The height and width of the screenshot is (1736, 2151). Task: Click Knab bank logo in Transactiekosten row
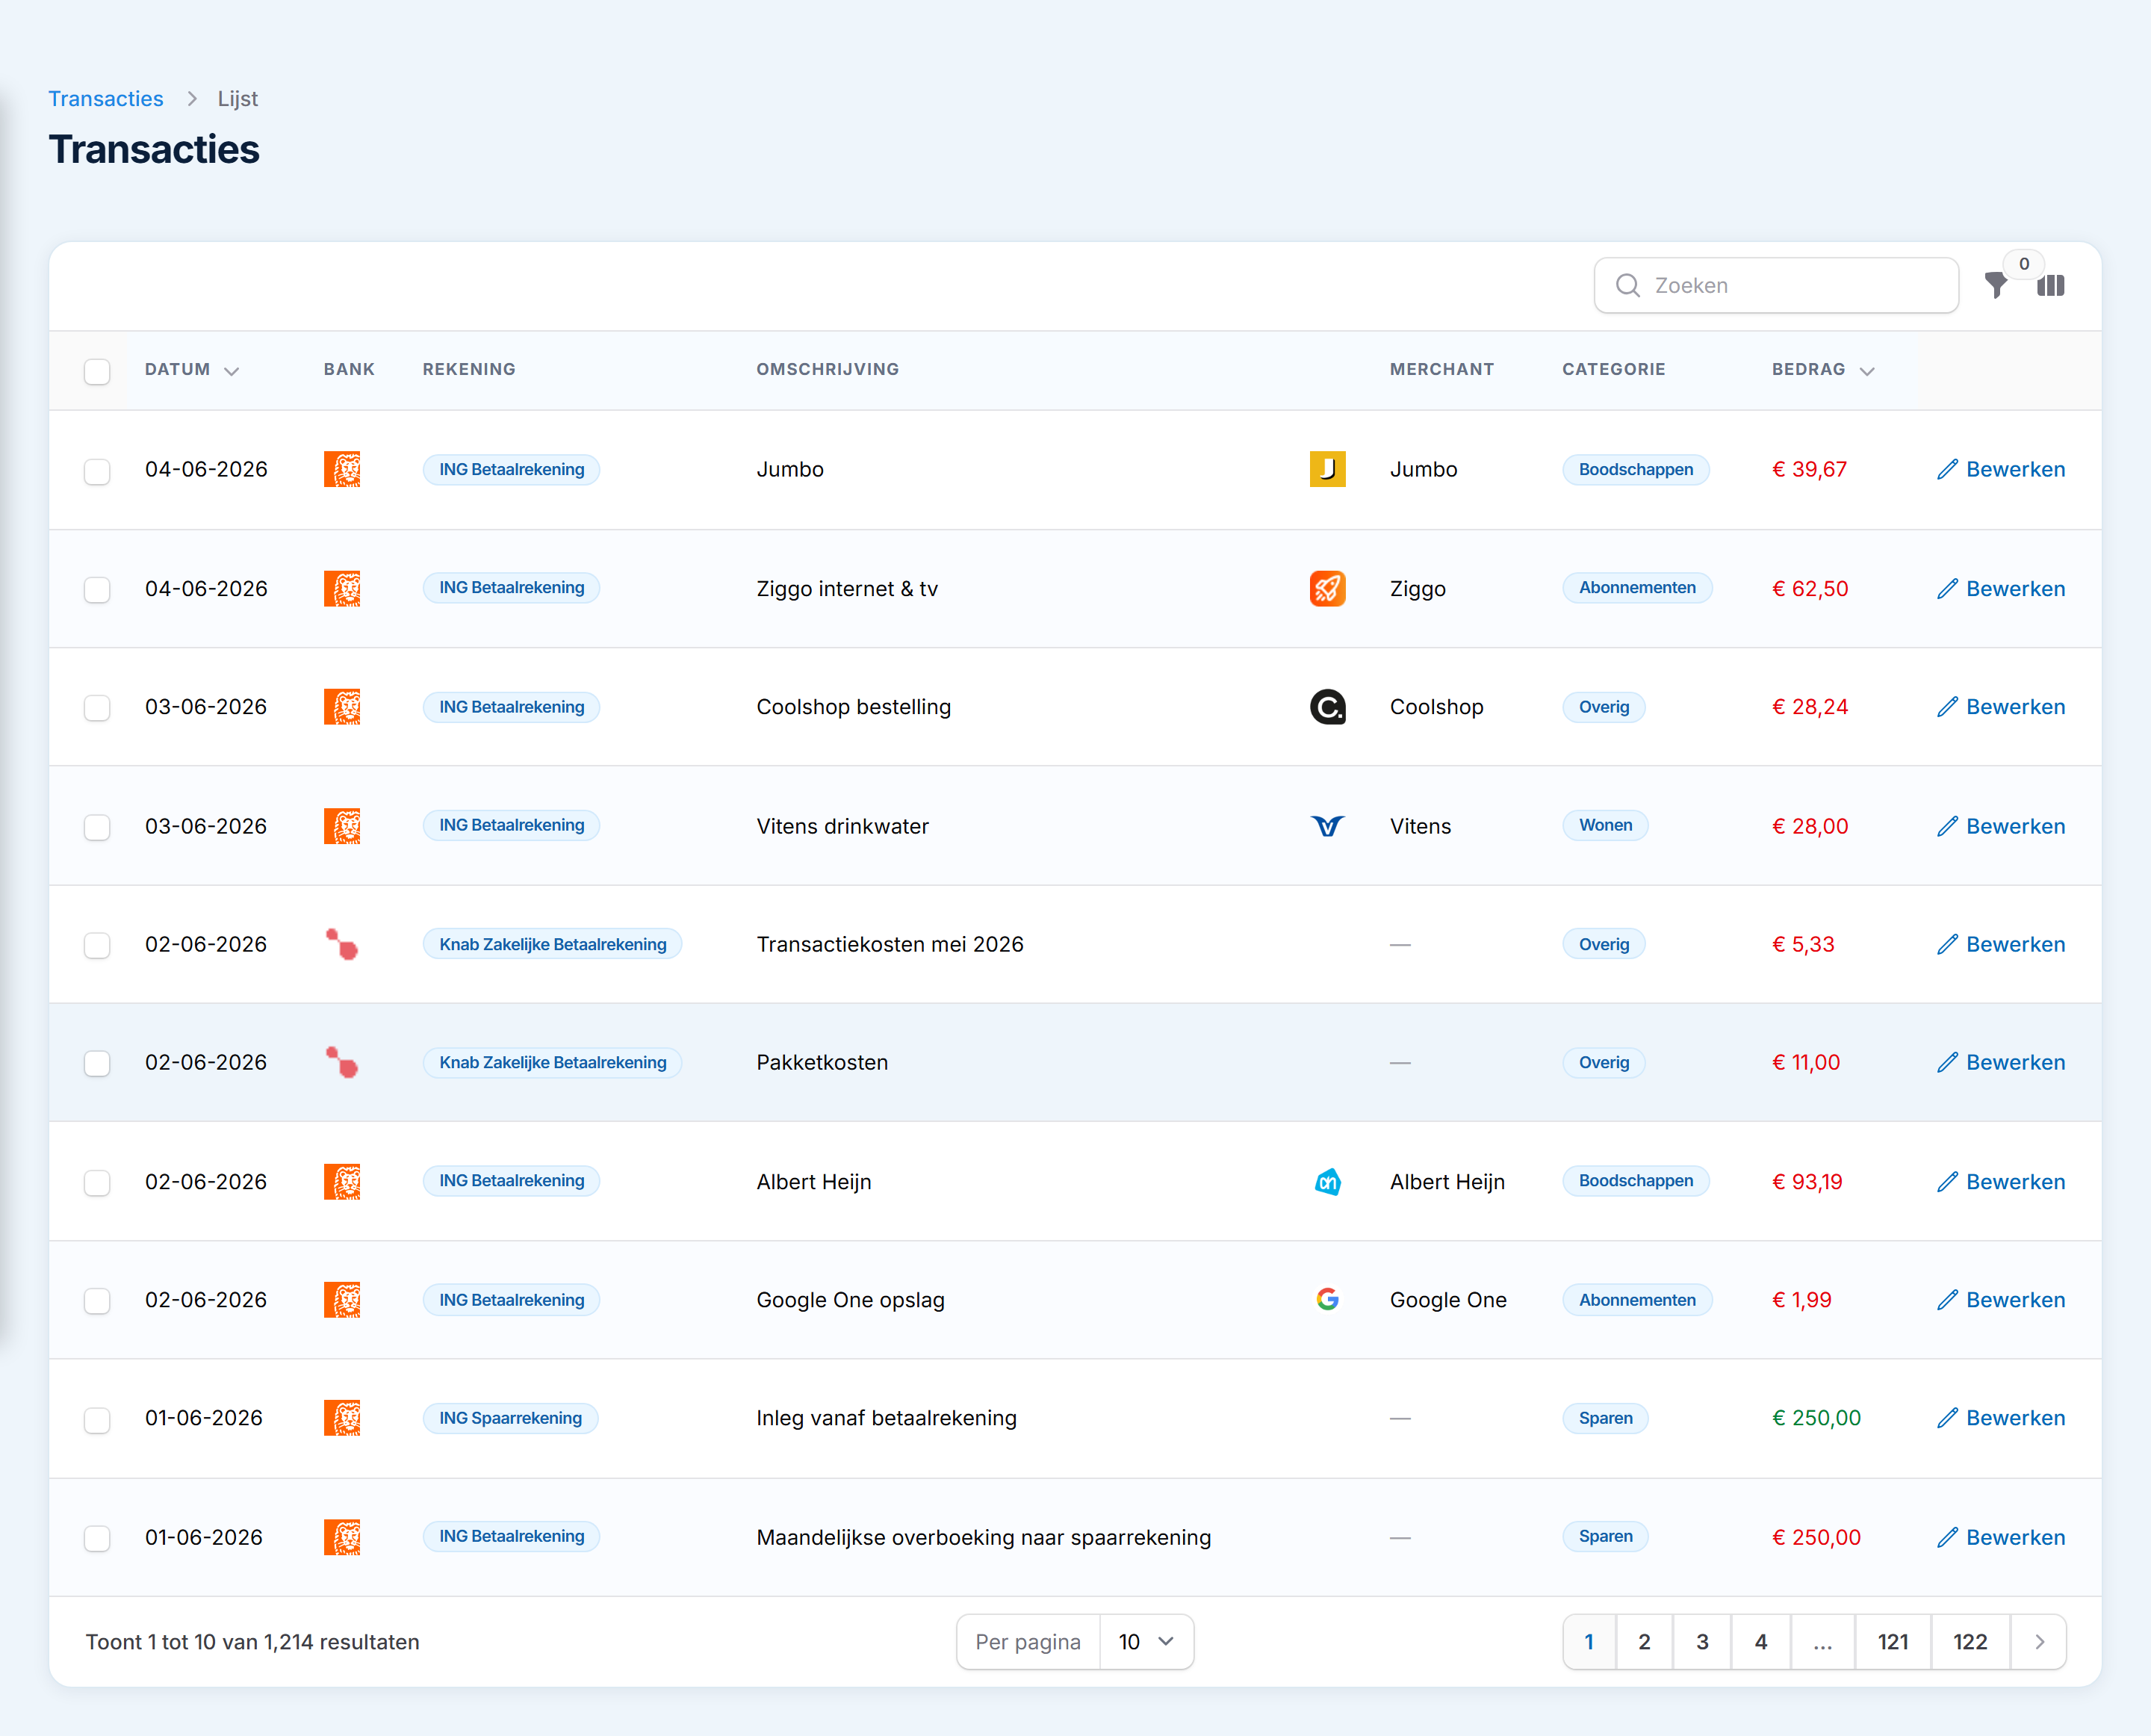click(342, 945)
